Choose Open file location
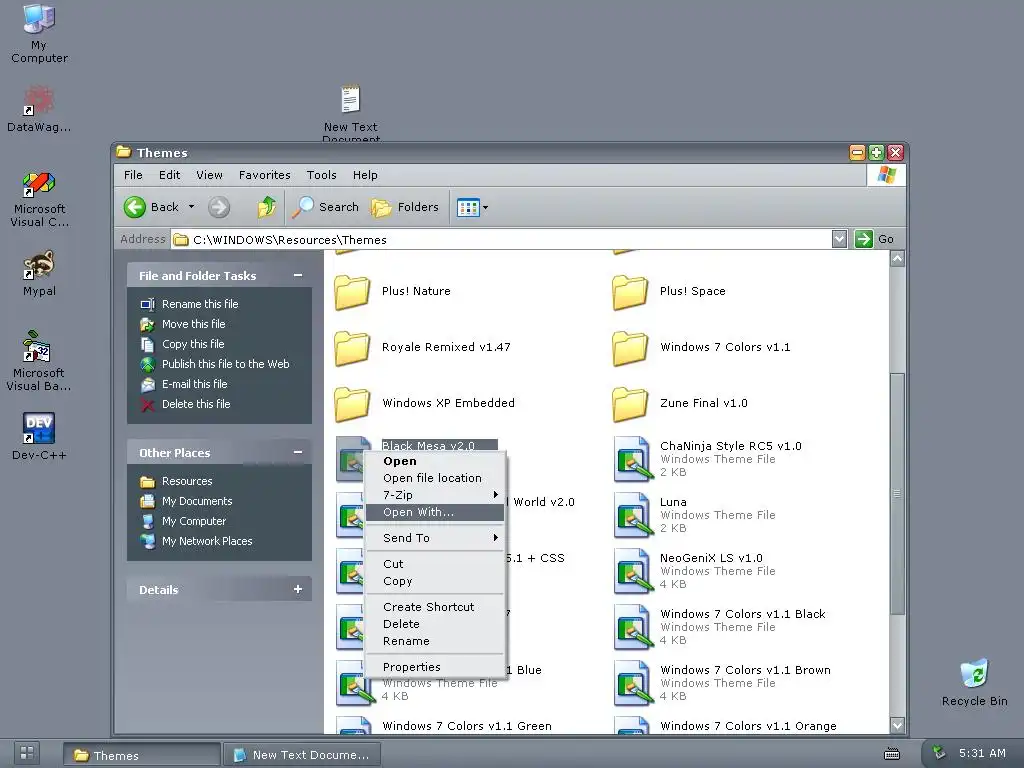Viewport: 1024px width, 768px height. [435, 478]
